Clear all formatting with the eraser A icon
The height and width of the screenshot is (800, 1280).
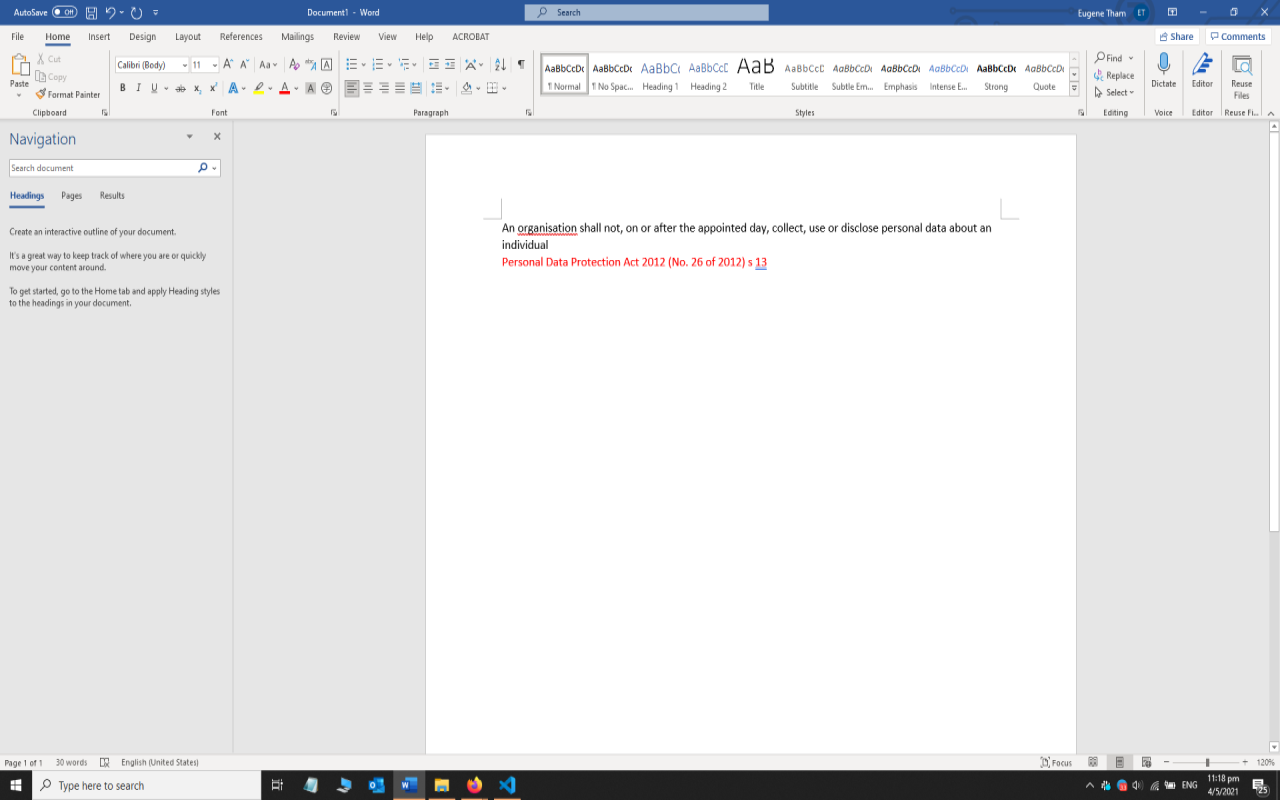(294, 64)
